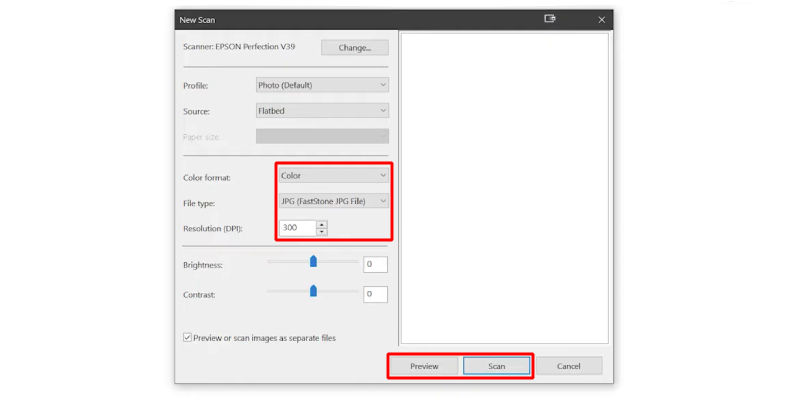
Task: Open the File type dropdown showing JPG
Action: tap(334, 201)
